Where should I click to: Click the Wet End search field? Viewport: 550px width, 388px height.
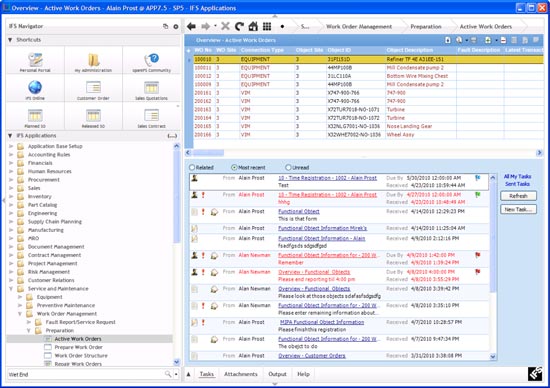[86, 374]
